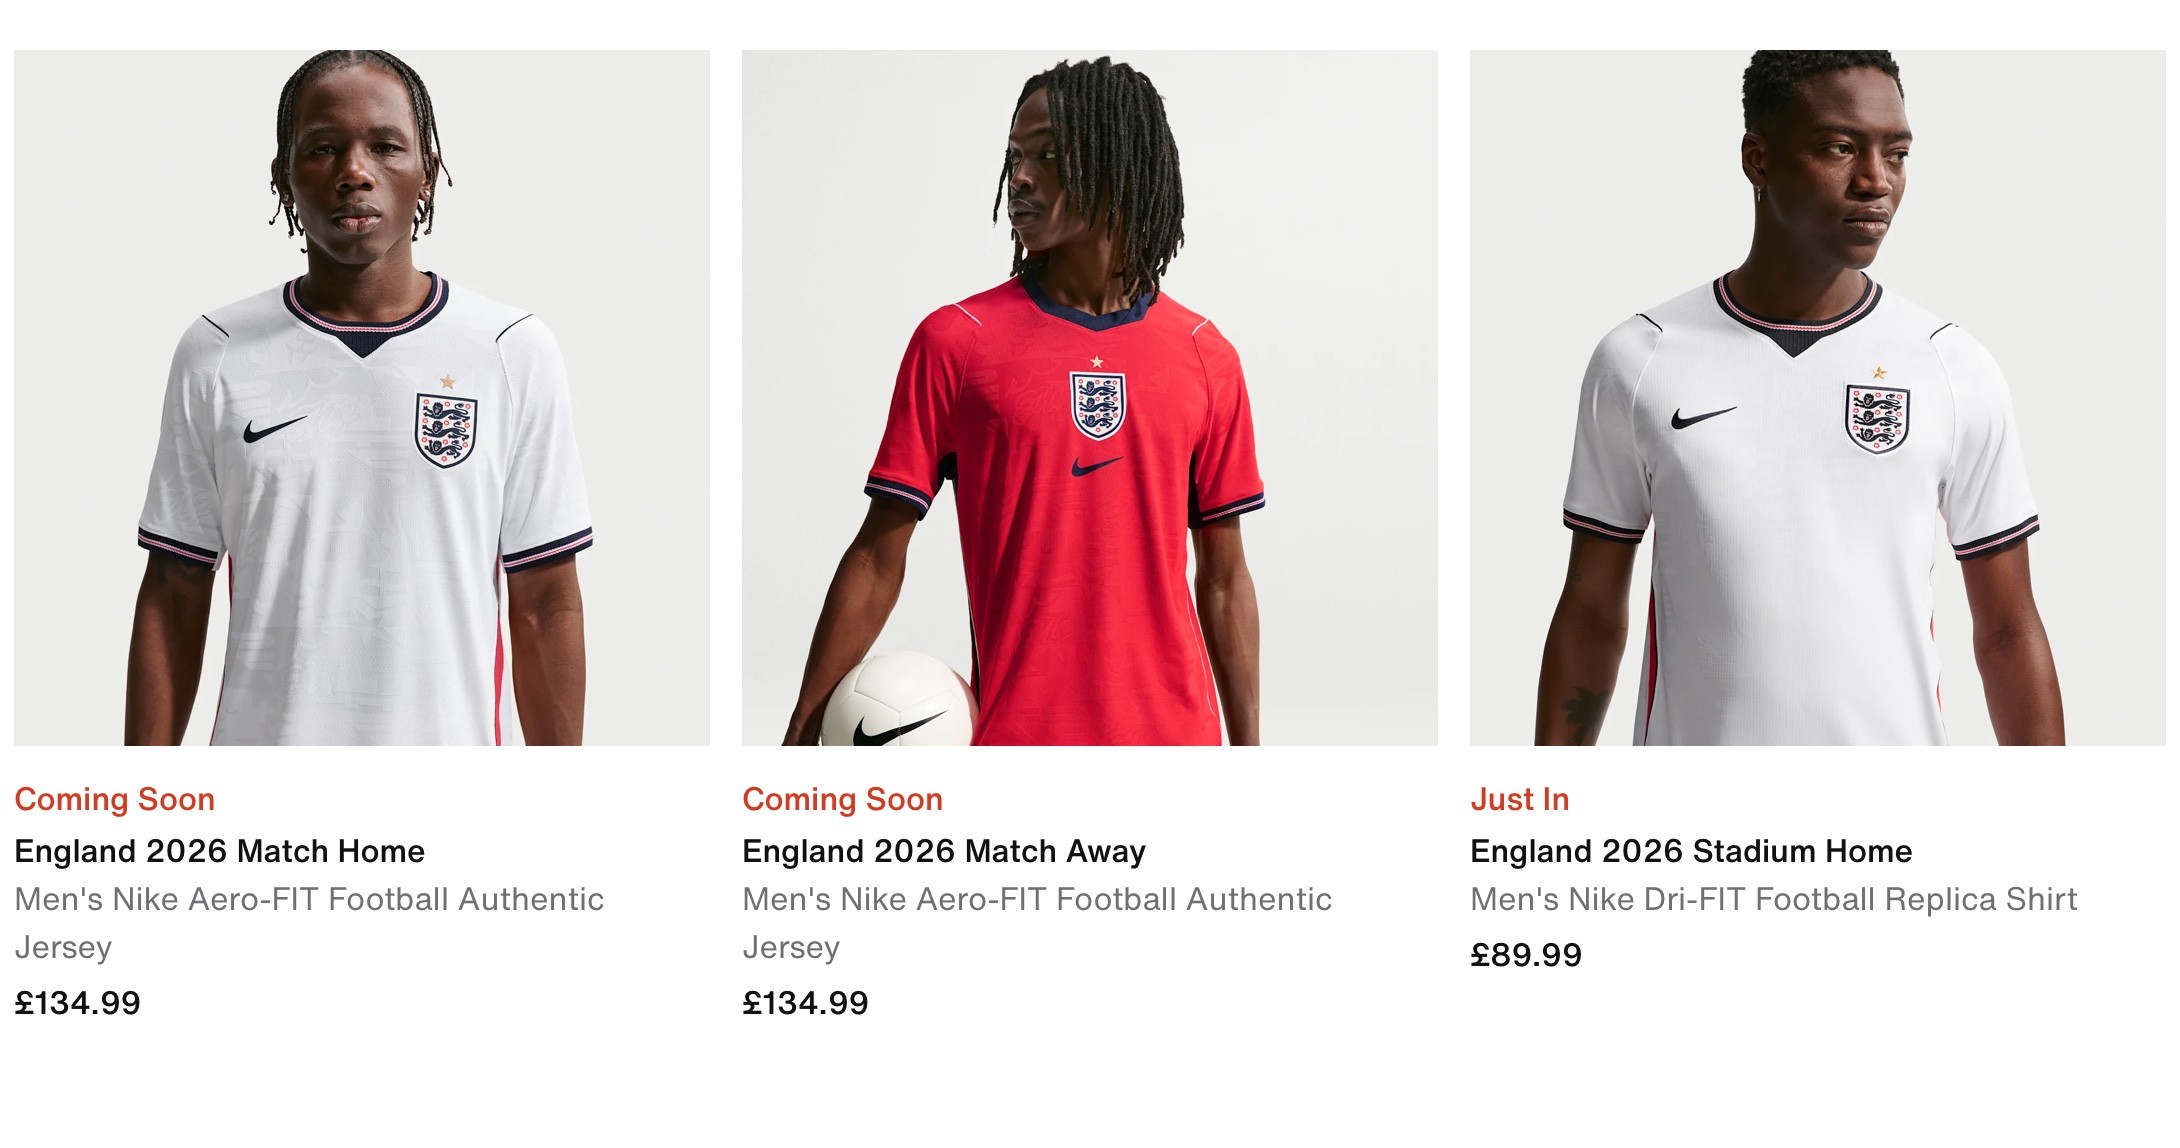The width and height of the screenshot is (2180, 1148).
Task: Click the 'Dri-FIT Football Replica Shirt' subtitle
Action: (1773, 900)
